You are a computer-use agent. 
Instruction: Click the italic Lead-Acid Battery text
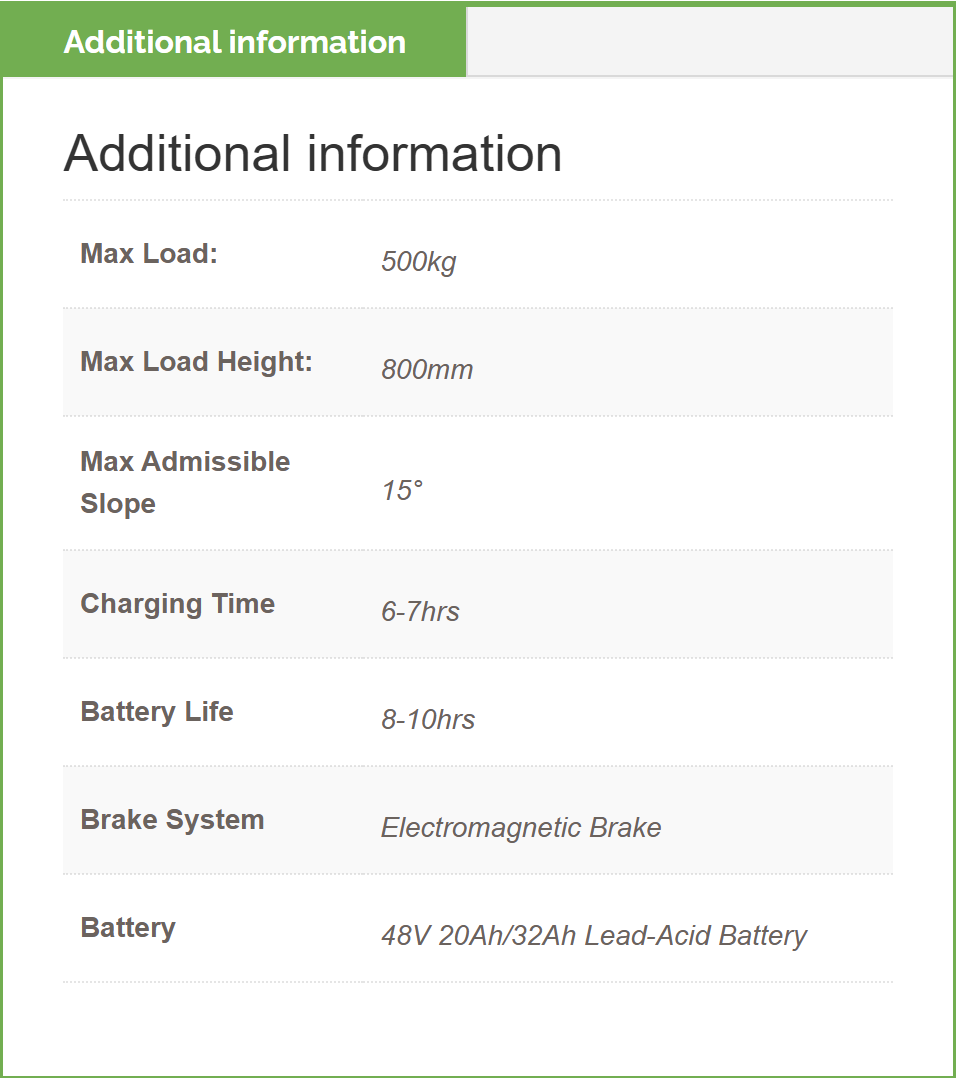tap(696, 936)
